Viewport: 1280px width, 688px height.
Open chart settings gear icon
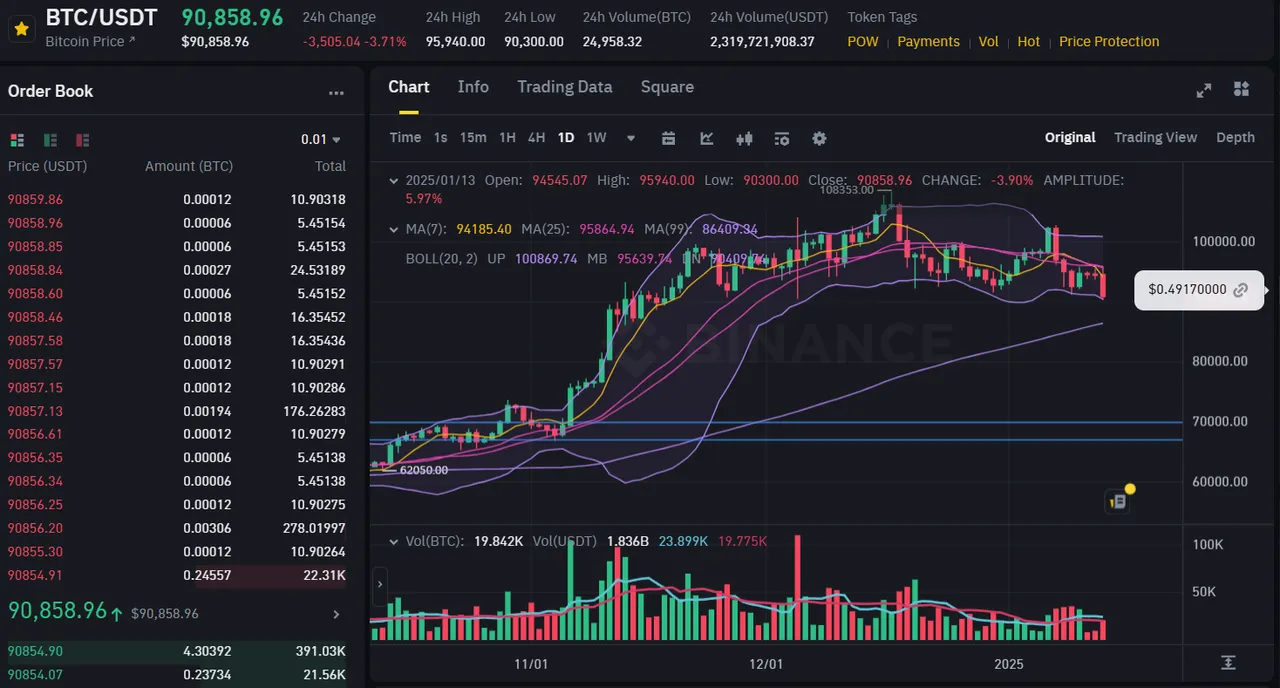tap(819, 138)
